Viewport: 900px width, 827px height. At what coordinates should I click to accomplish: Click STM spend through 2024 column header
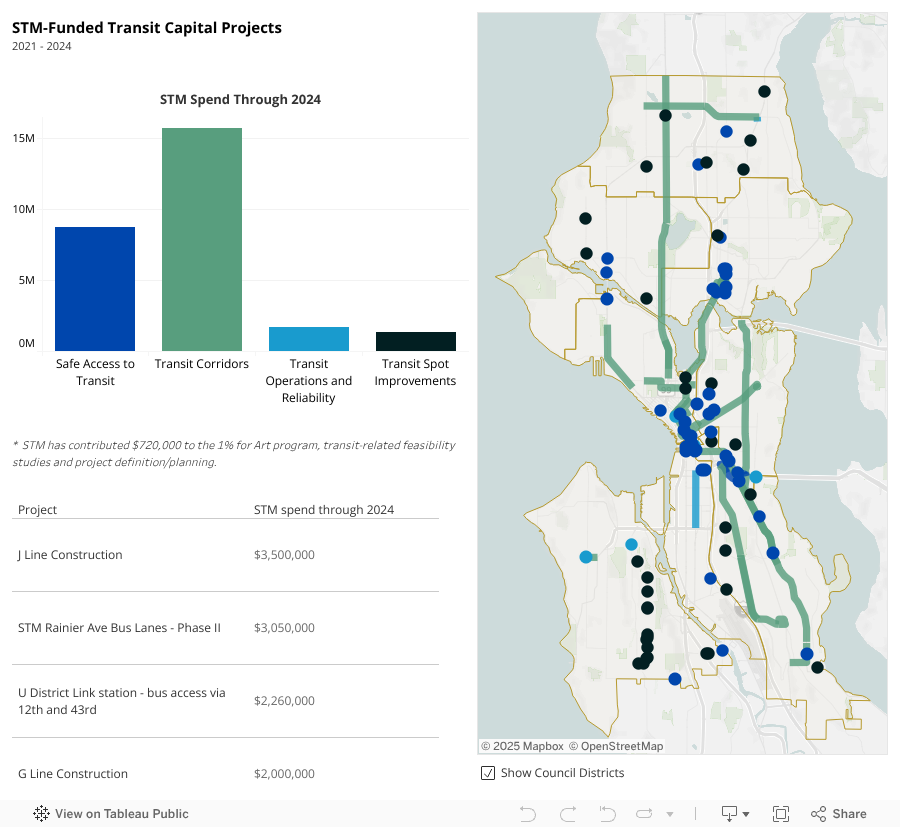324,510
